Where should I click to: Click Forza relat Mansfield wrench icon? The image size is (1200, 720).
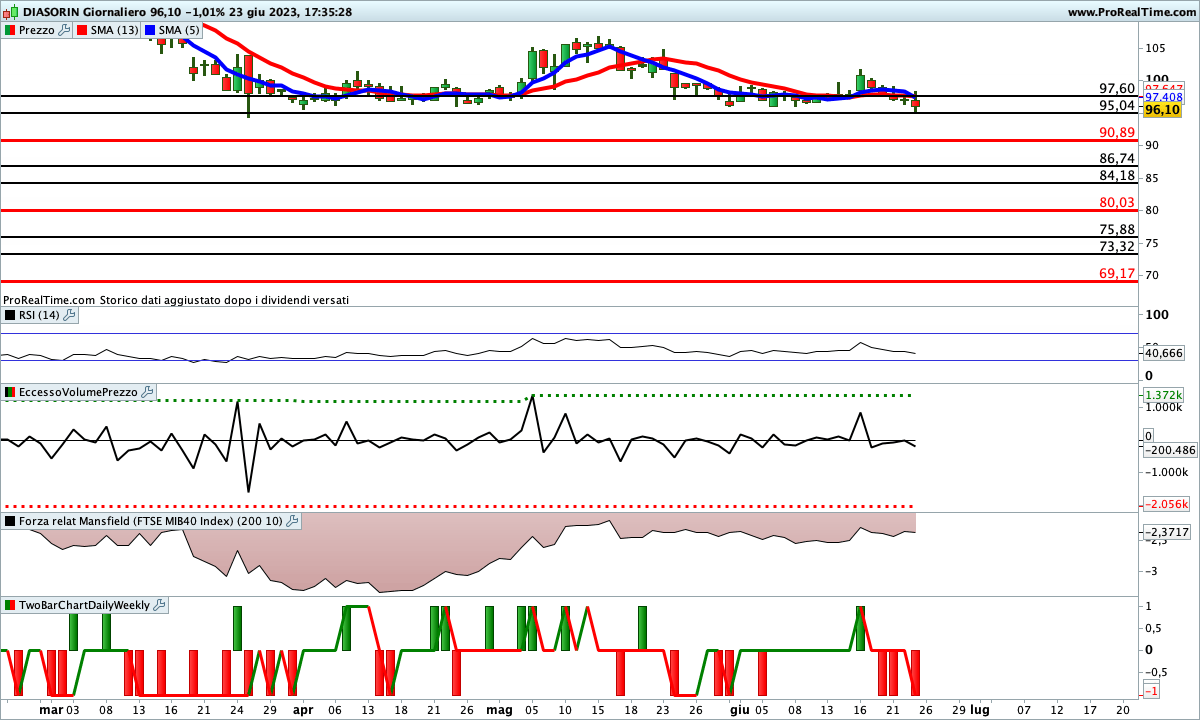(x=291, y=521)
